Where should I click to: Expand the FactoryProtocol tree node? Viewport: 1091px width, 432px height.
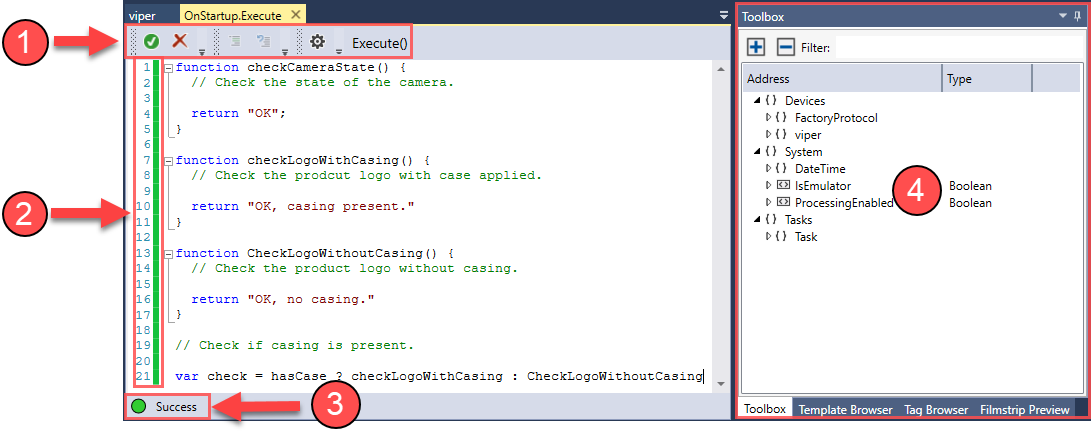[768, 118]
